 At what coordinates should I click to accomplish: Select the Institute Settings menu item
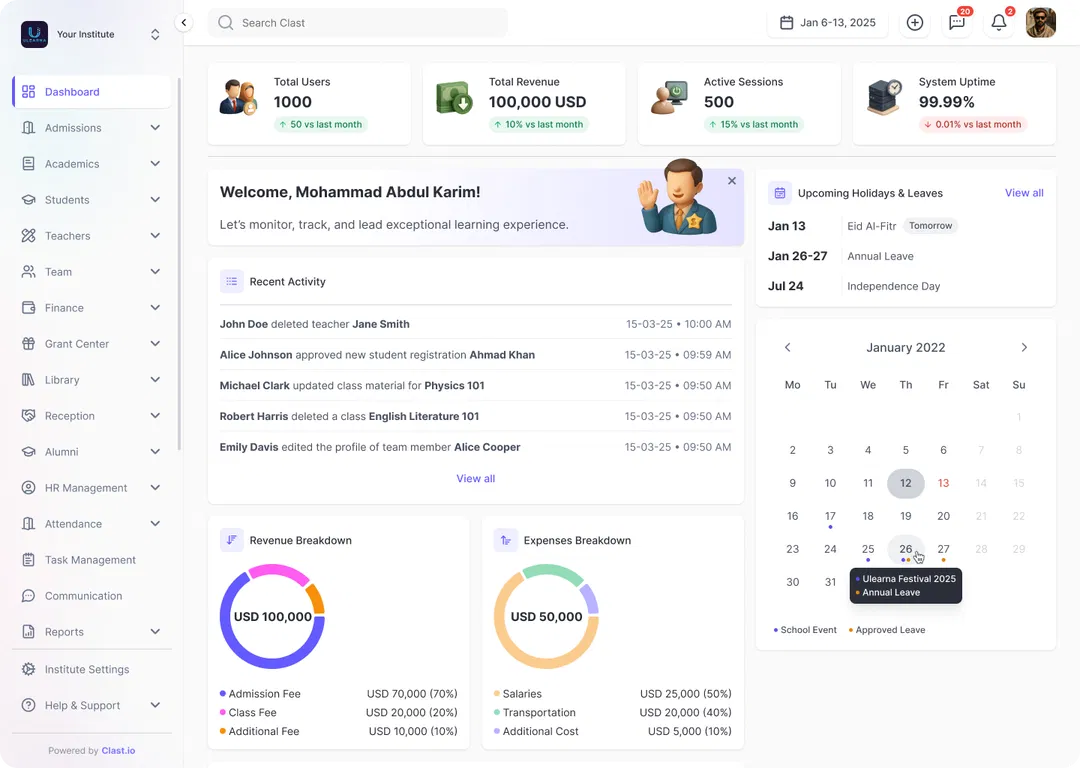pos(92,669)
